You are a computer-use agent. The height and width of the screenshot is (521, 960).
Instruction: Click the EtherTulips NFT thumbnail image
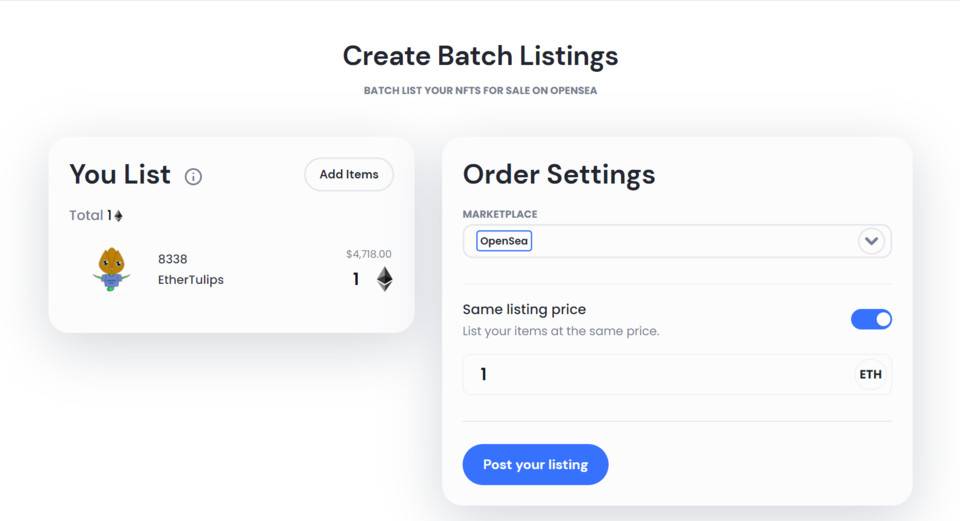coord(111,269)
